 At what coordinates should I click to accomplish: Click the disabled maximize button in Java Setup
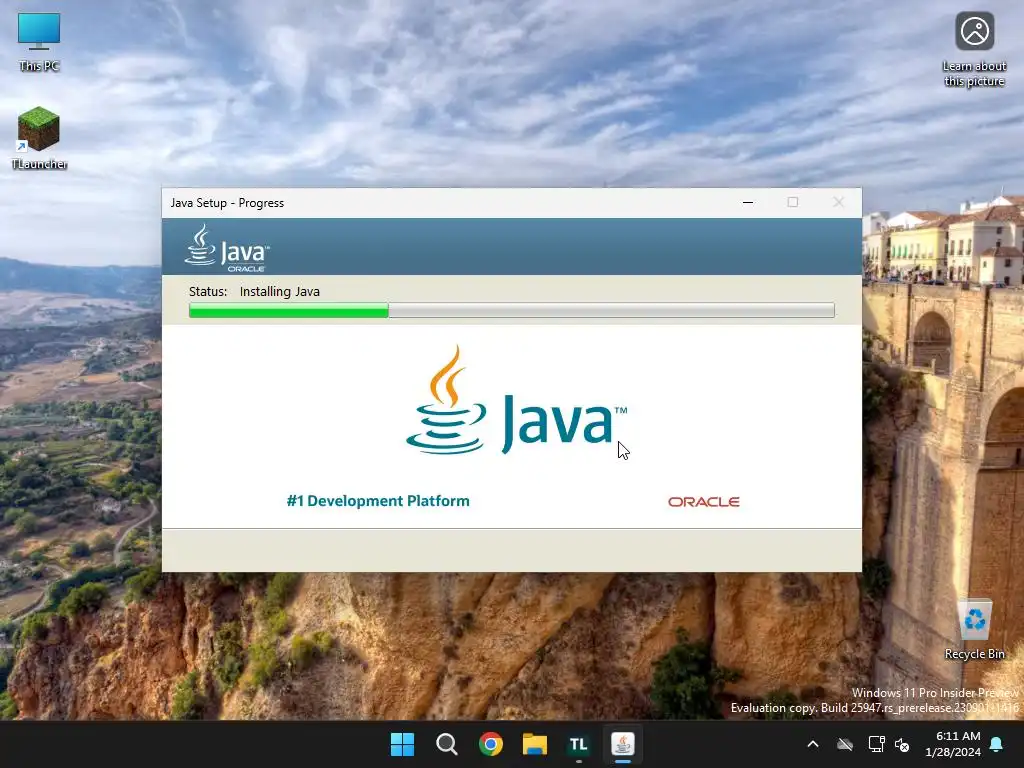click(x=793, y=202)
